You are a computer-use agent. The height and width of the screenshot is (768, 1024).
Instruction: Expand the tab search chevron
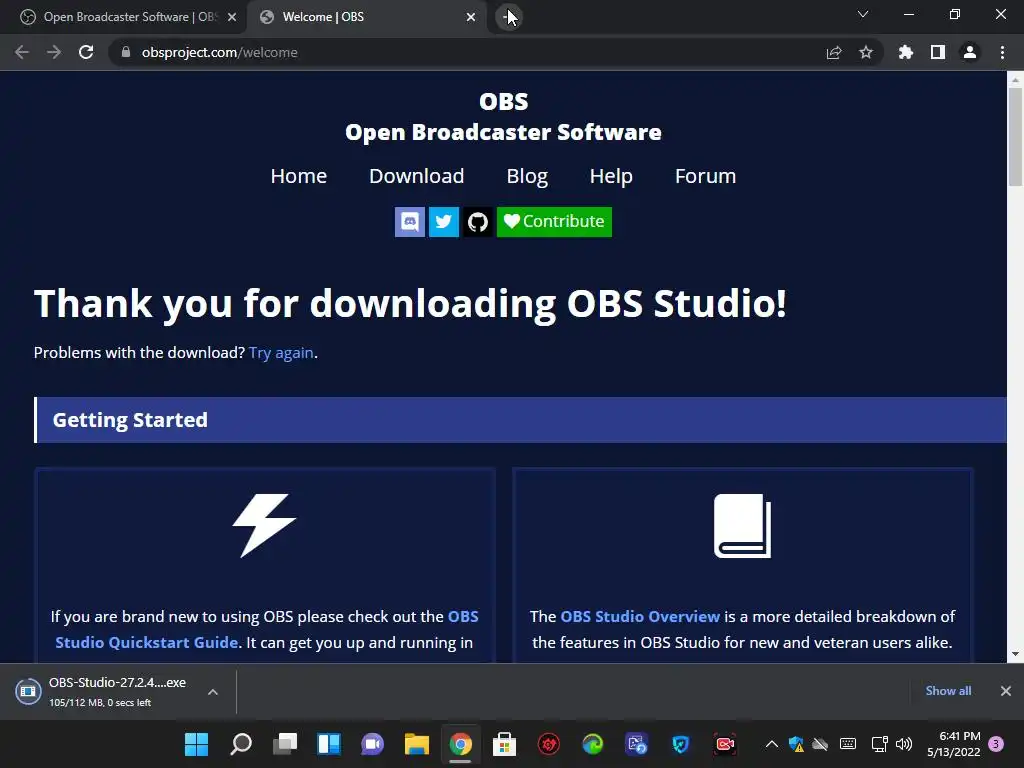(863, 14)
